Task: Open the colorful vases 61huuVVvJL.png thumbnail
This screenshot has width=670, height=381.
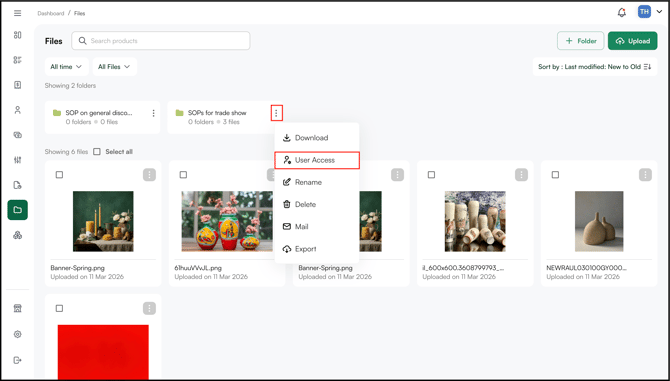Action: tap(227, 221)
